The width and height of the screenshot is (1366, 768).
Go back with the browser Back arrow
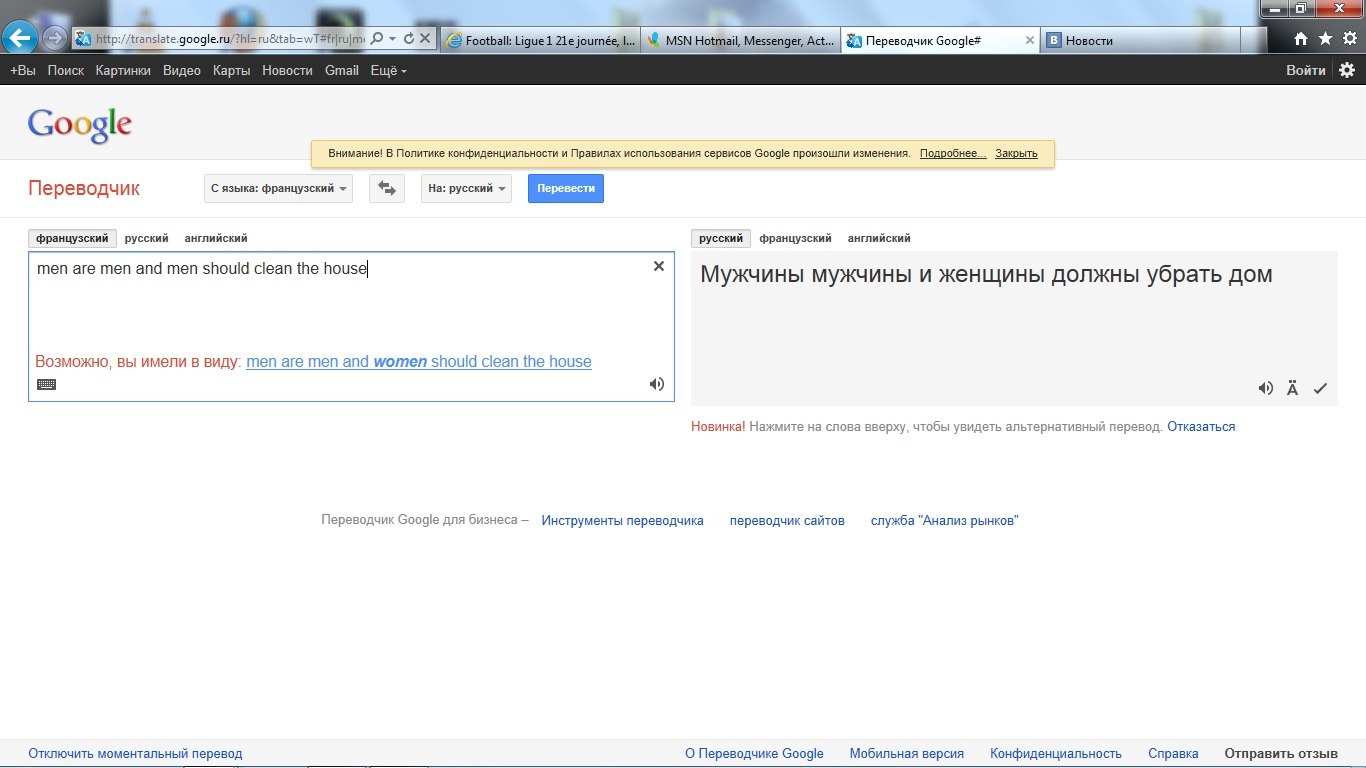20,39
